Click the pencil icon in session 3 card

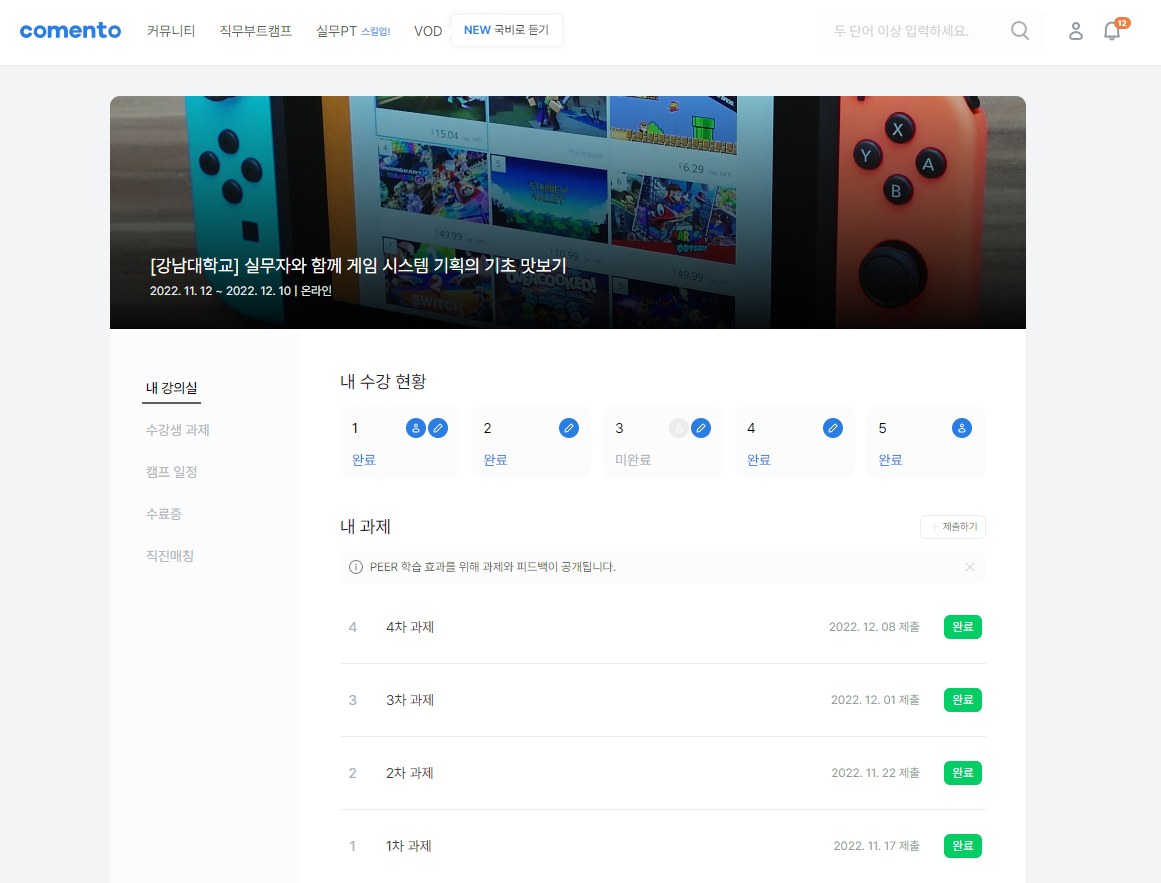tap(701, 428)
